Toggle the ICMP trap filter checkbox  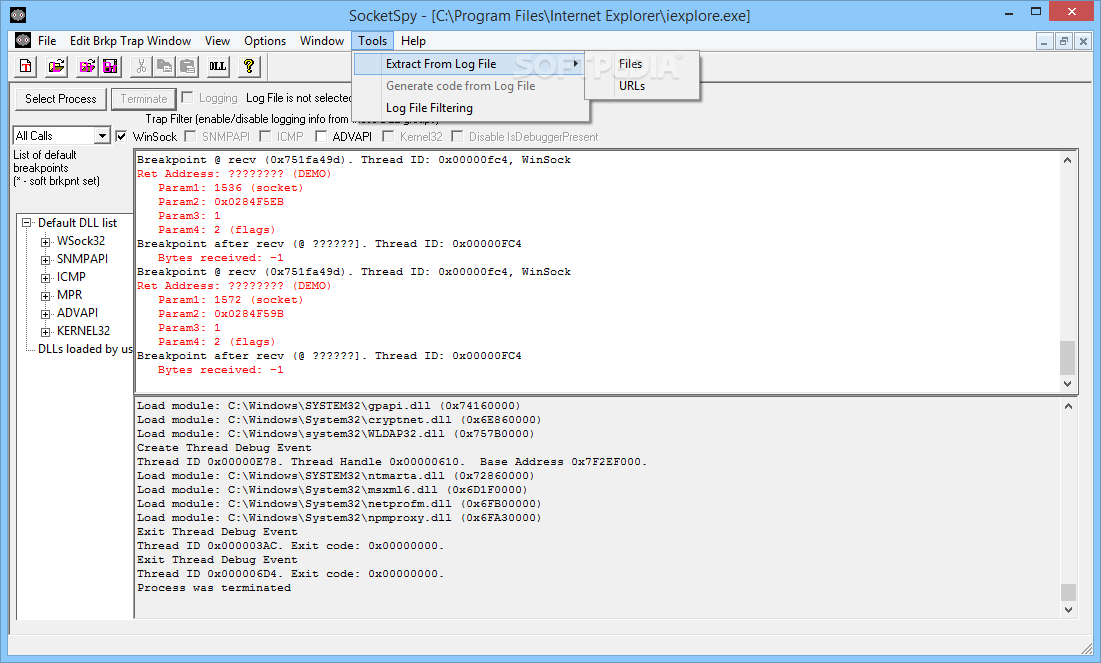[265, 136]
